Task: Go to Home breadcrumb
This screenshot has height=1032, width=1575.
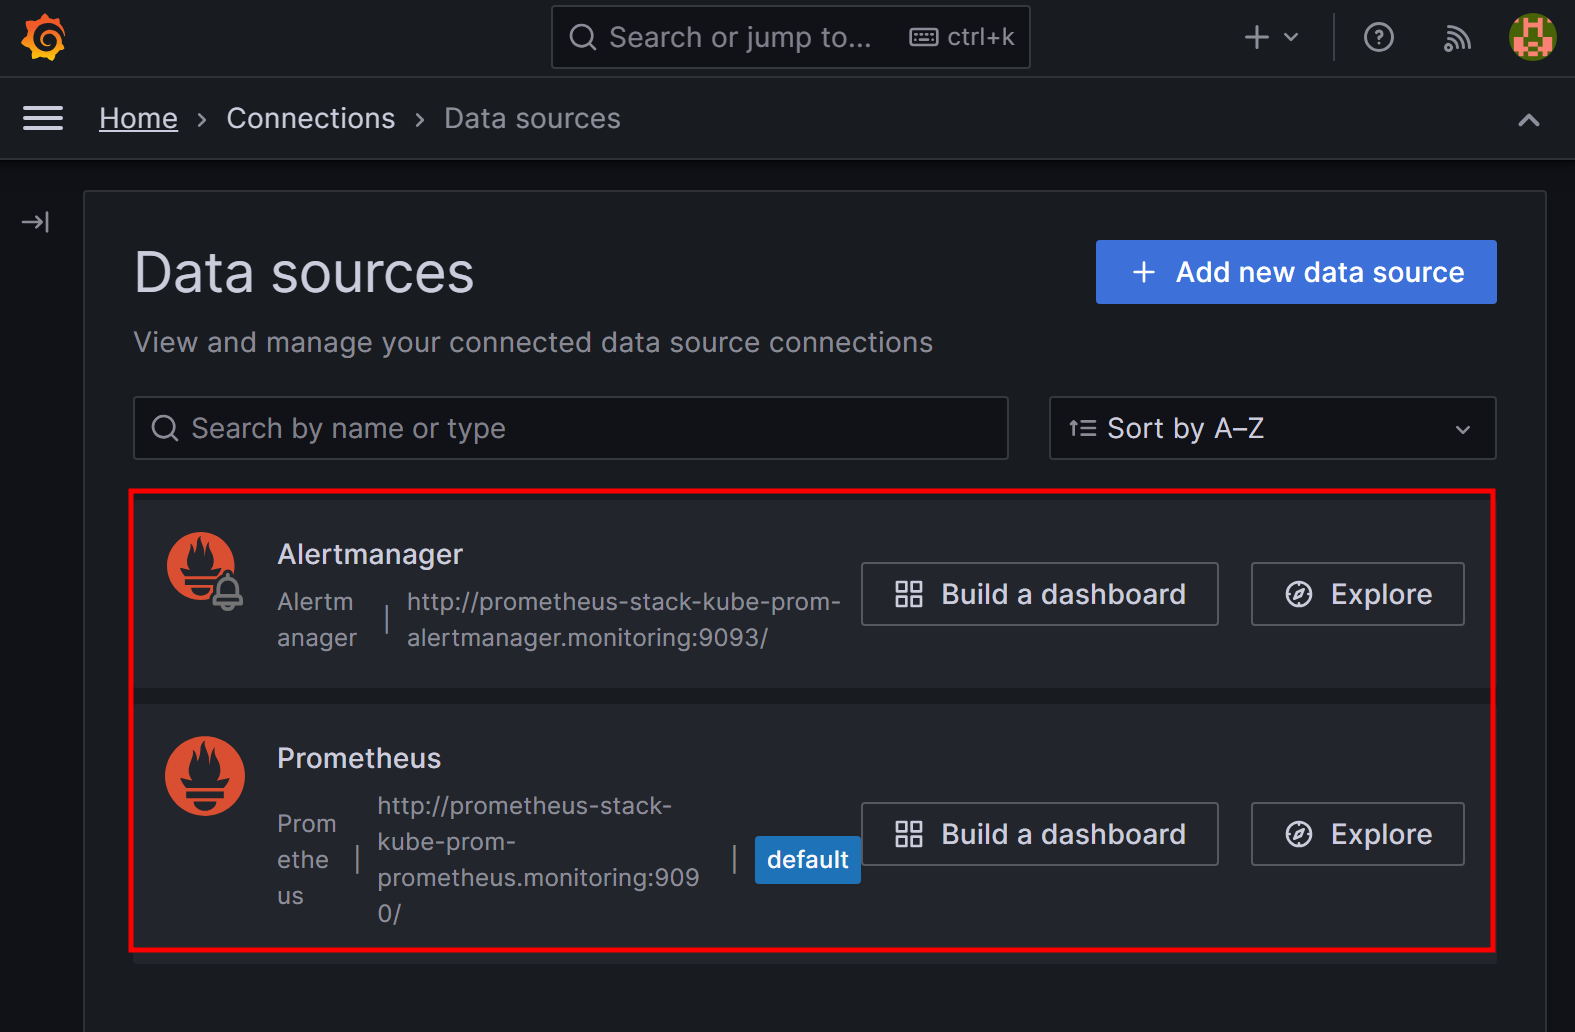Action: click(x=138, y=118)
